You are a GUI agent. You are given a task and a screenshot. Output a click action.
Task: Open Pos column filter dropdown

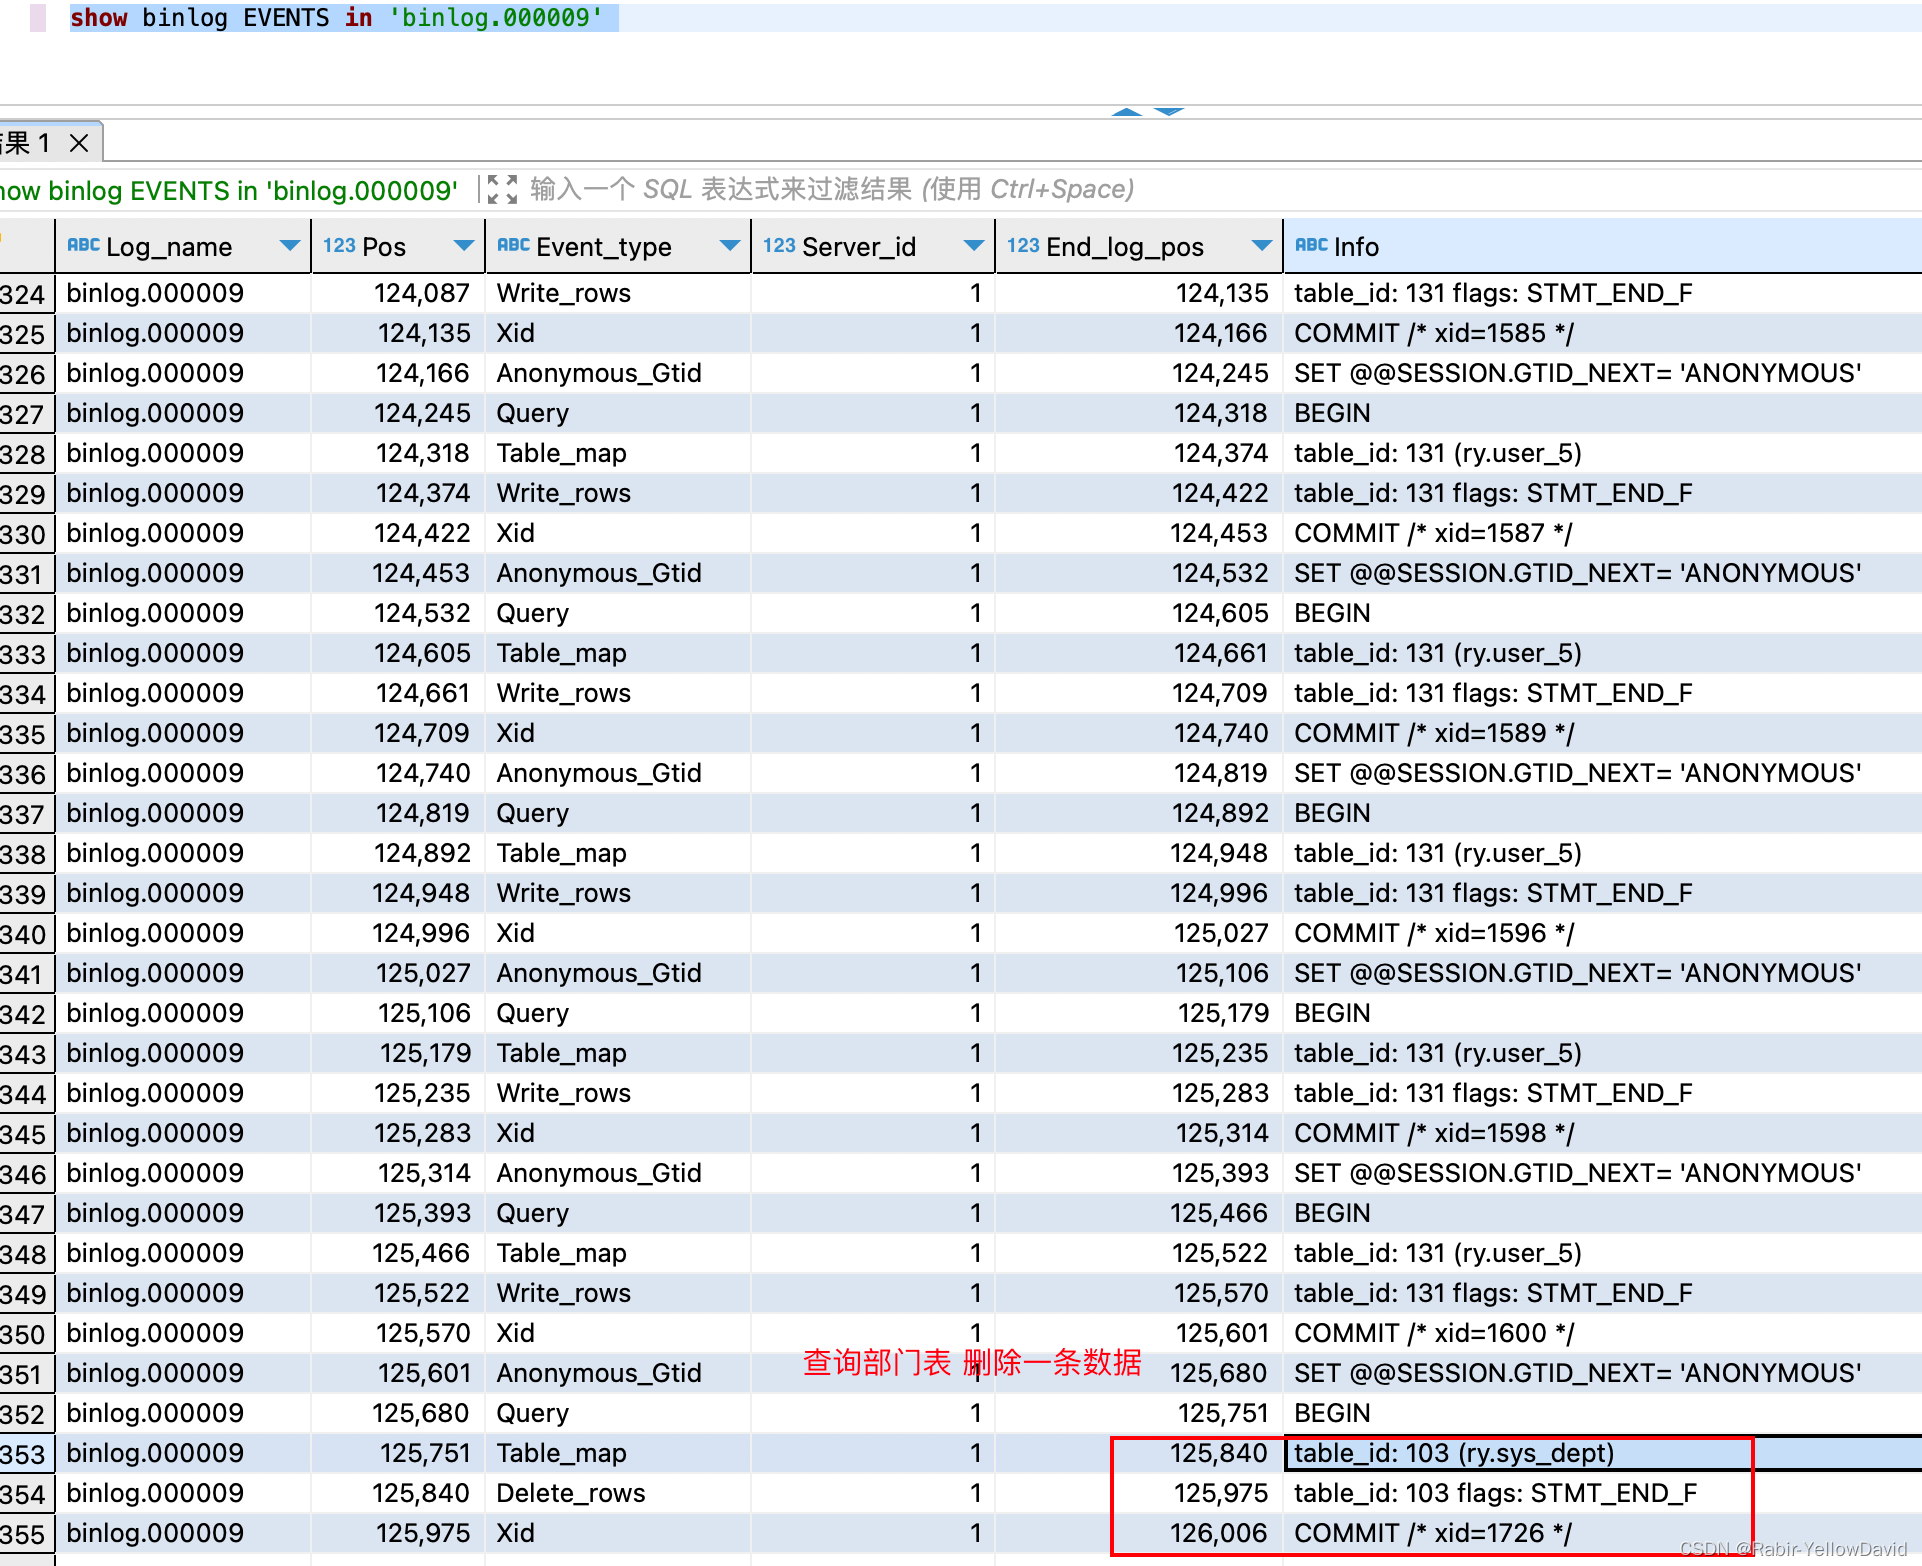464,246
